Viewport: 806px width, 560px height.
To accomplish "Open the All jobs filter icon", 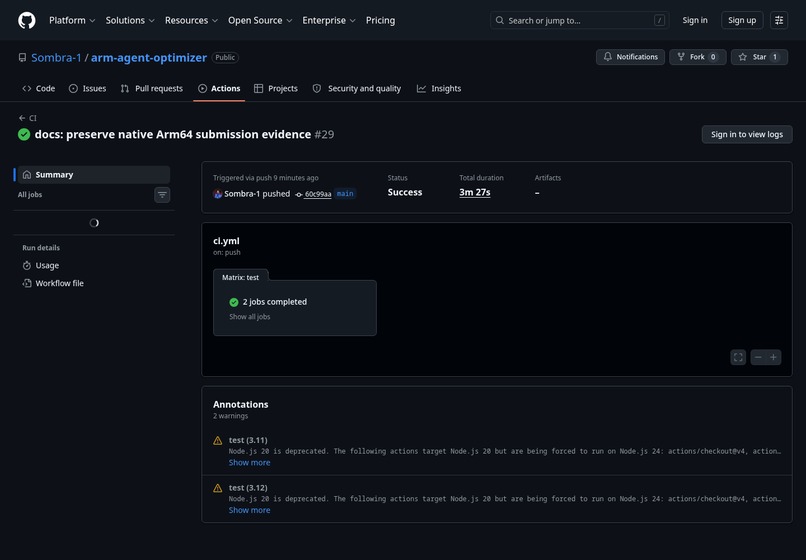I will point(162,195).
